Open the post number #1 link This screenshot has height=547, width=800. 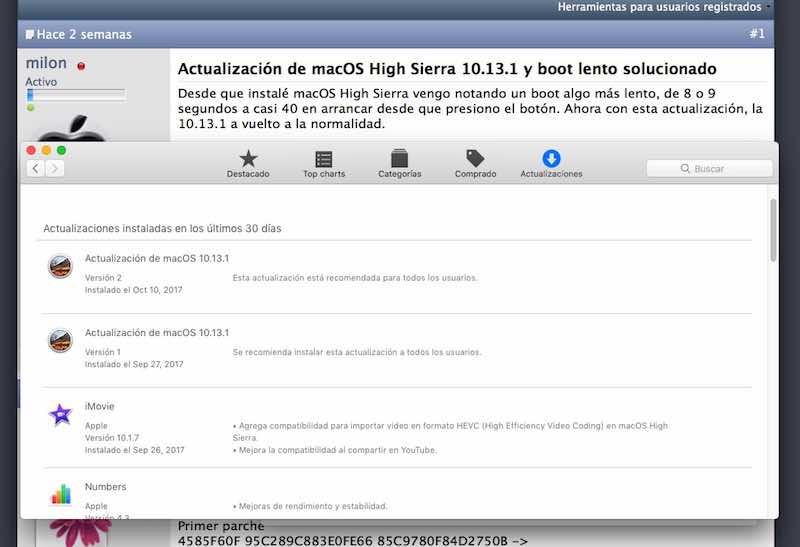(757, 34)
